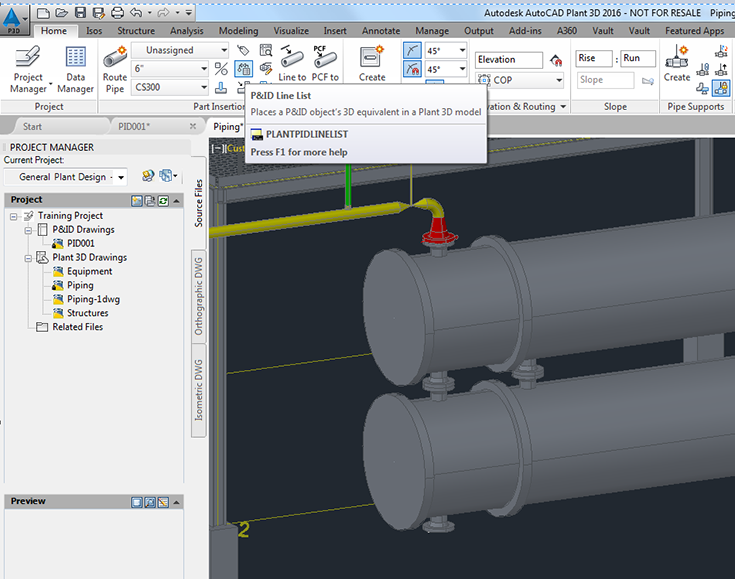Screen dimensions: 735x579
Task: Select the Orthographic DWG side tab
Action: click(199, 296)
